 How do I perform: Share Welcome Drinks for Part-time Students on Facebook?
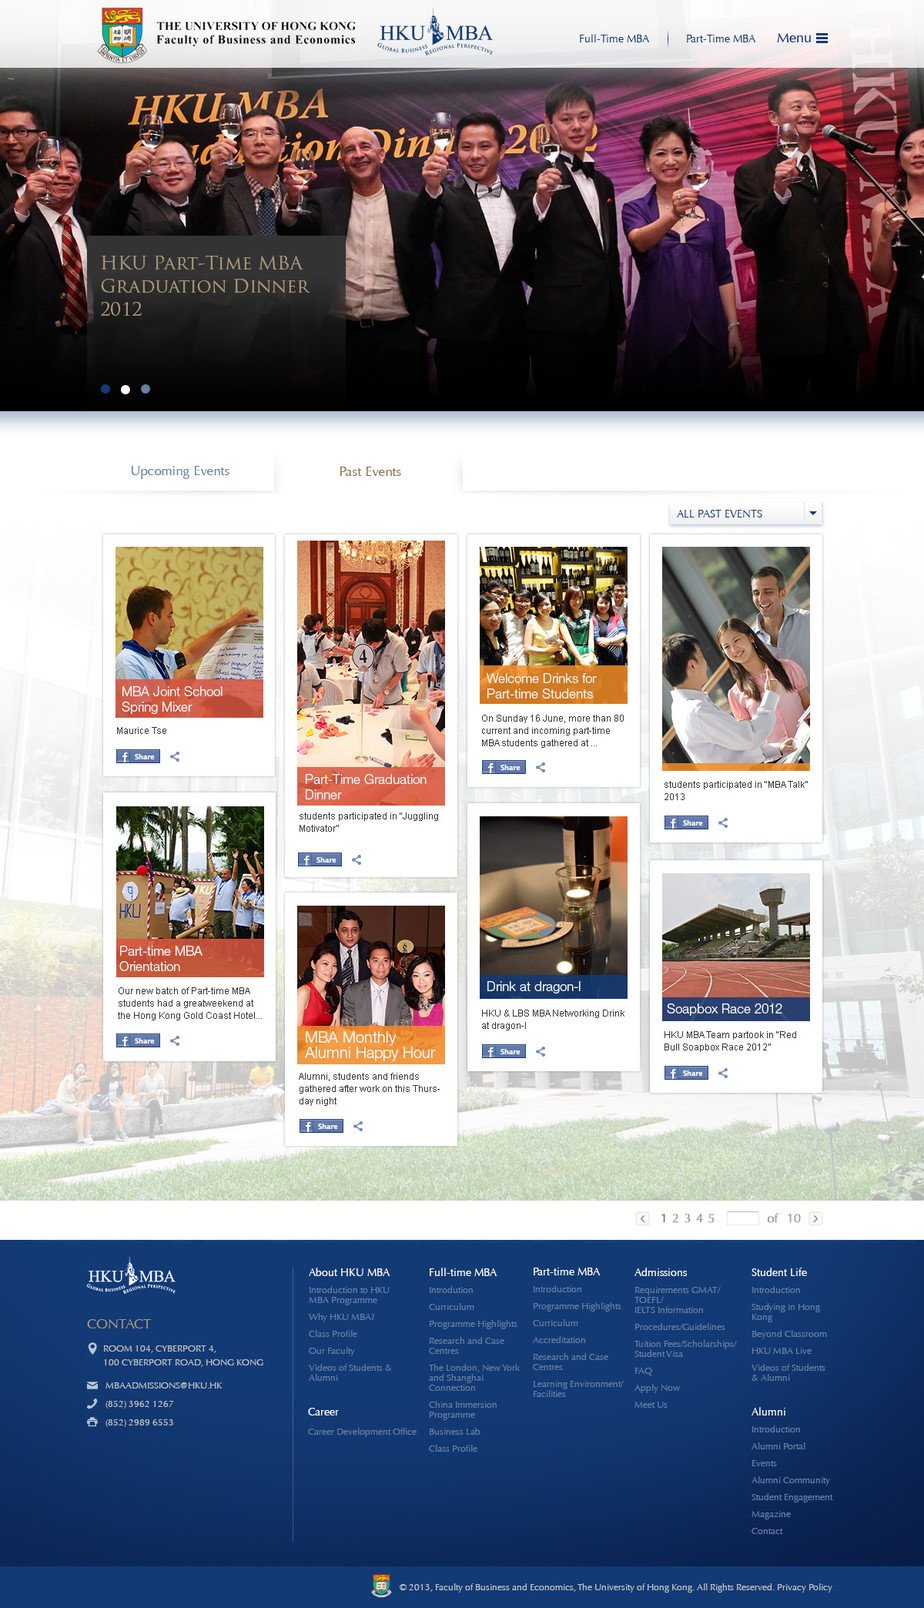[x=504, y=768]
